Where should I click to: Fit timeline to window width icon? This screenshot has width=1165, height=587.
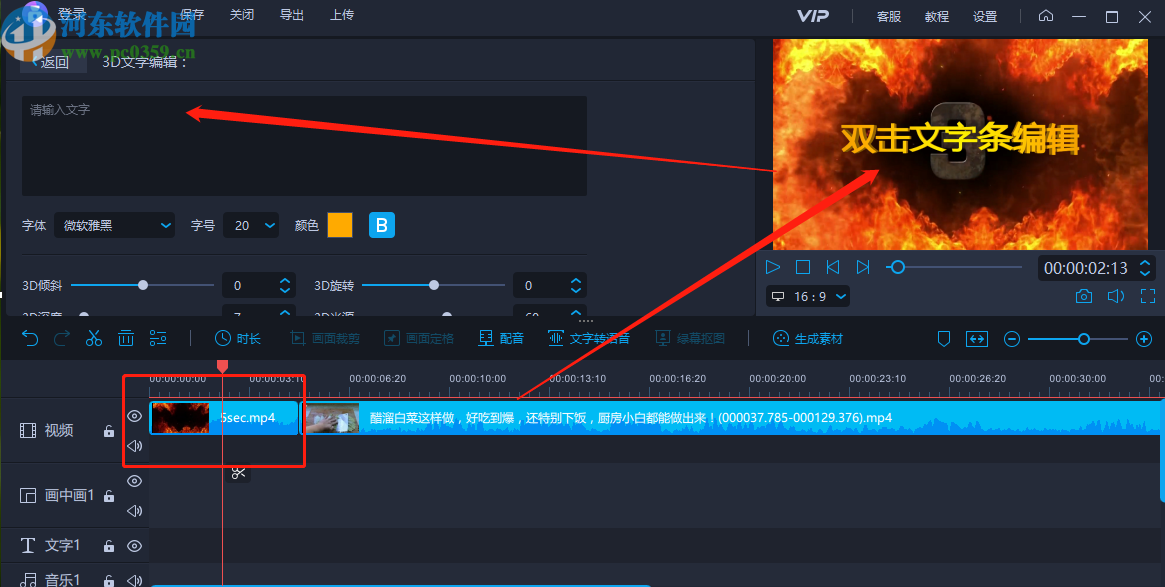point(976,339)
